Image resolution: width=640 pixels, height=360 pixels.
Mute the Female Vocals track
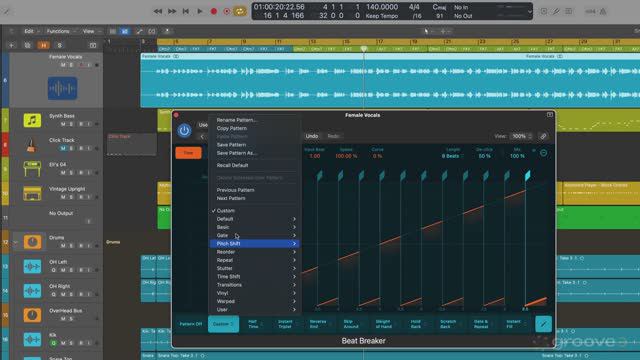[x=63, y=65]
